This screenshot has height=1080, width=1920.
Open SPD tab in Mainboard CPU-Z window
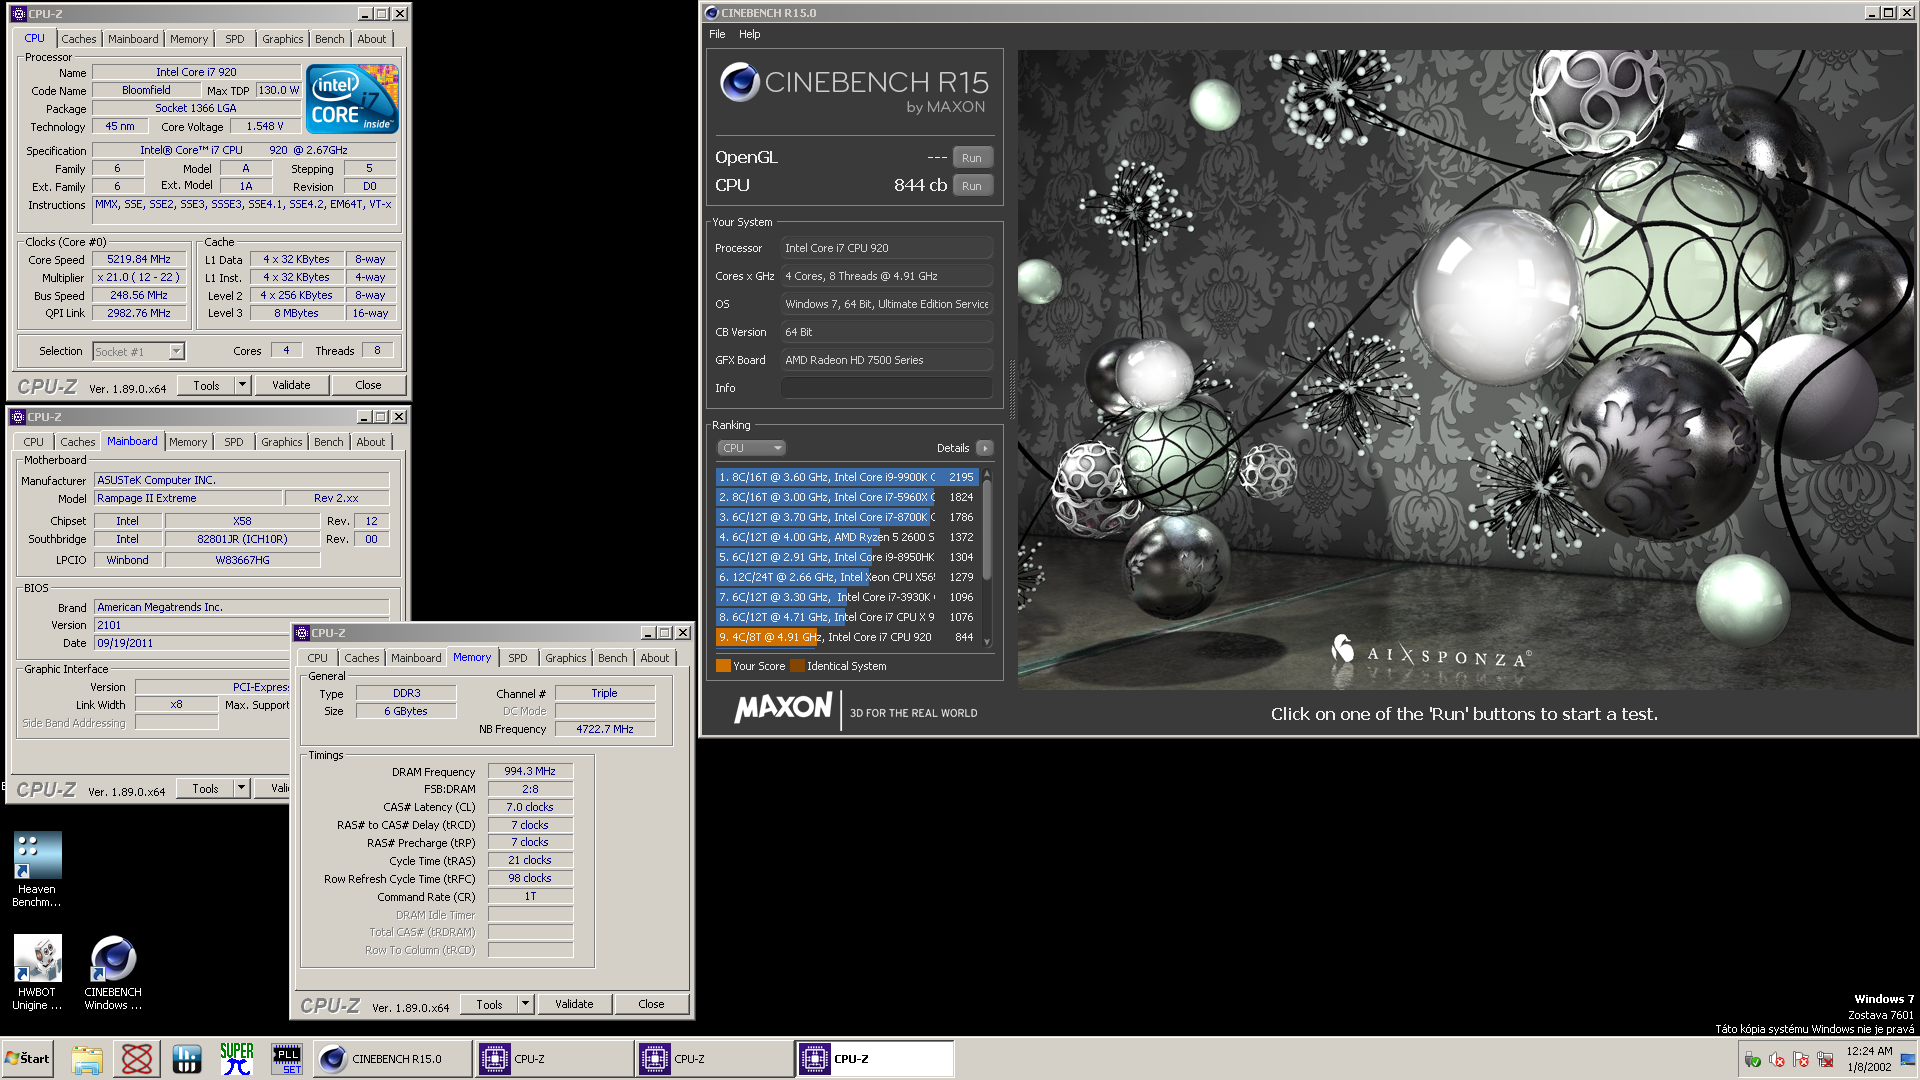click(233, 442)
